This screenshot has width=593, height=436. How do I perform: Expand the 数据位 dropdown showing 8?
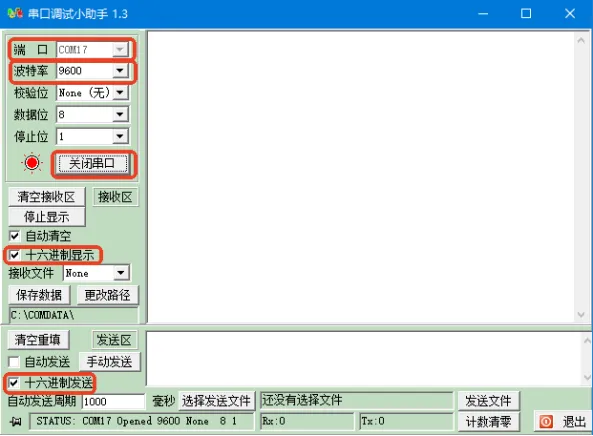point(120,114)
